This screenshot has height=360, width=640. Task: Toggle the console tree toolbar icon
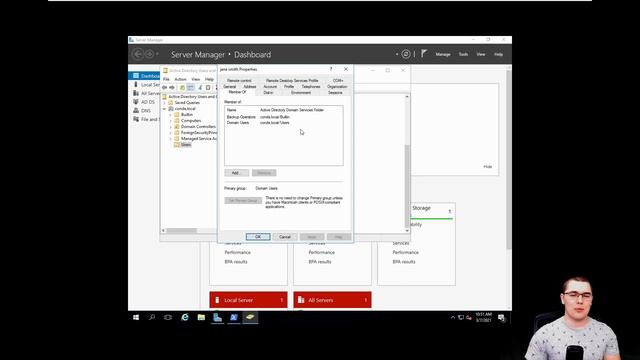[x=191, y=87]
